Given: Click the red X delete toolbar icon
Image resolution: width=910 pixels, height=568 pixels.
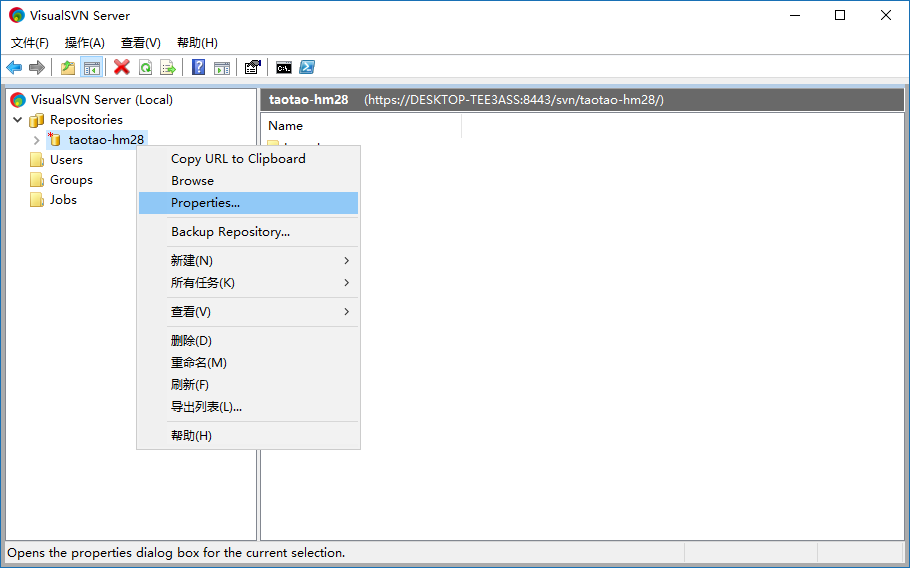Looking at the screenshot, I should click(121, 67).
